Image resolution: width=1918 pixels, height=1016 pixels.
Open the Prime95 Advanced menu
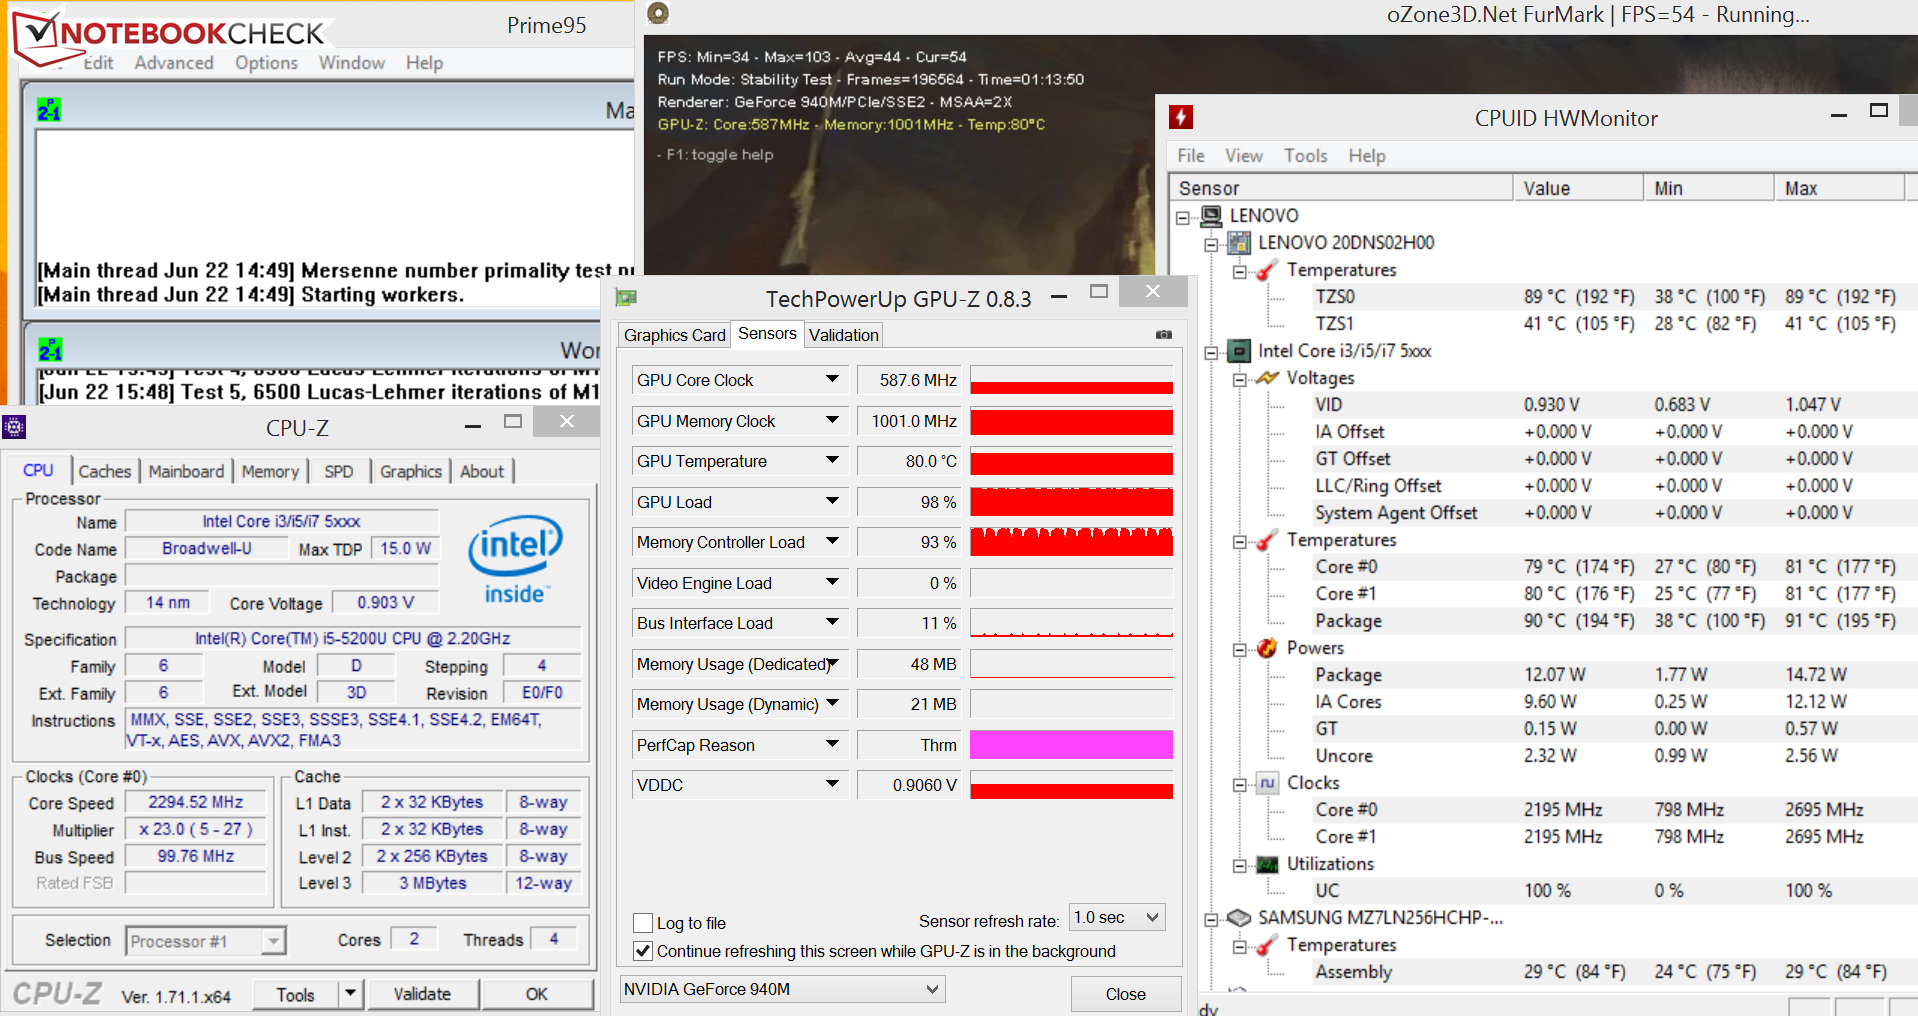174,63
